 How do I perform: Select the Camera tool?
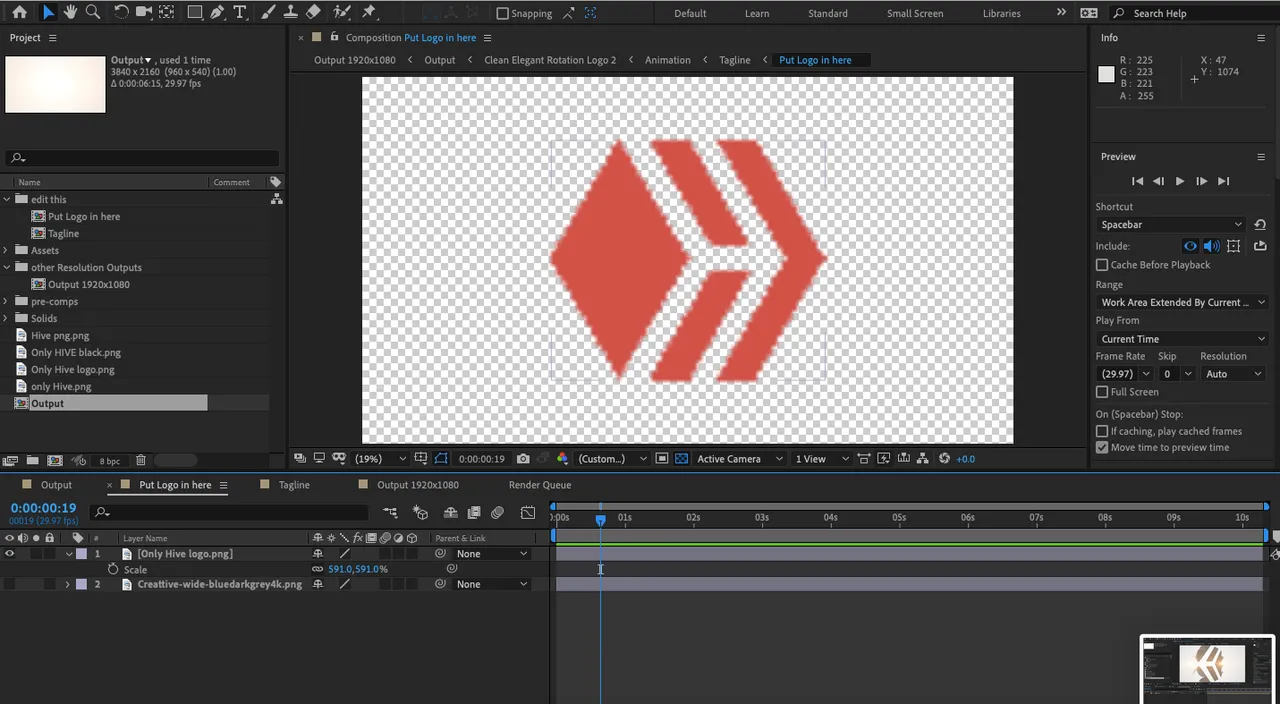click(144, 12)
